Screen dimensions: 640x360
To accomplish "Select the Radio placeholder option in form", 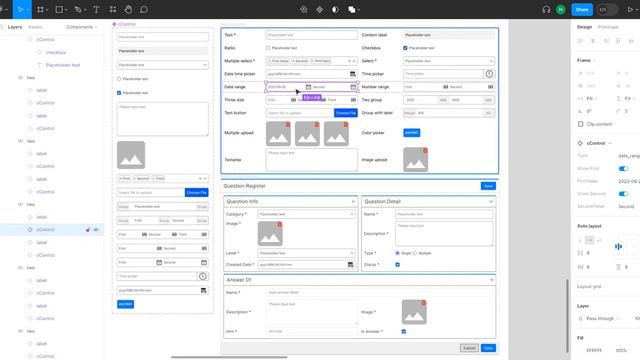I will coord(268,48).
